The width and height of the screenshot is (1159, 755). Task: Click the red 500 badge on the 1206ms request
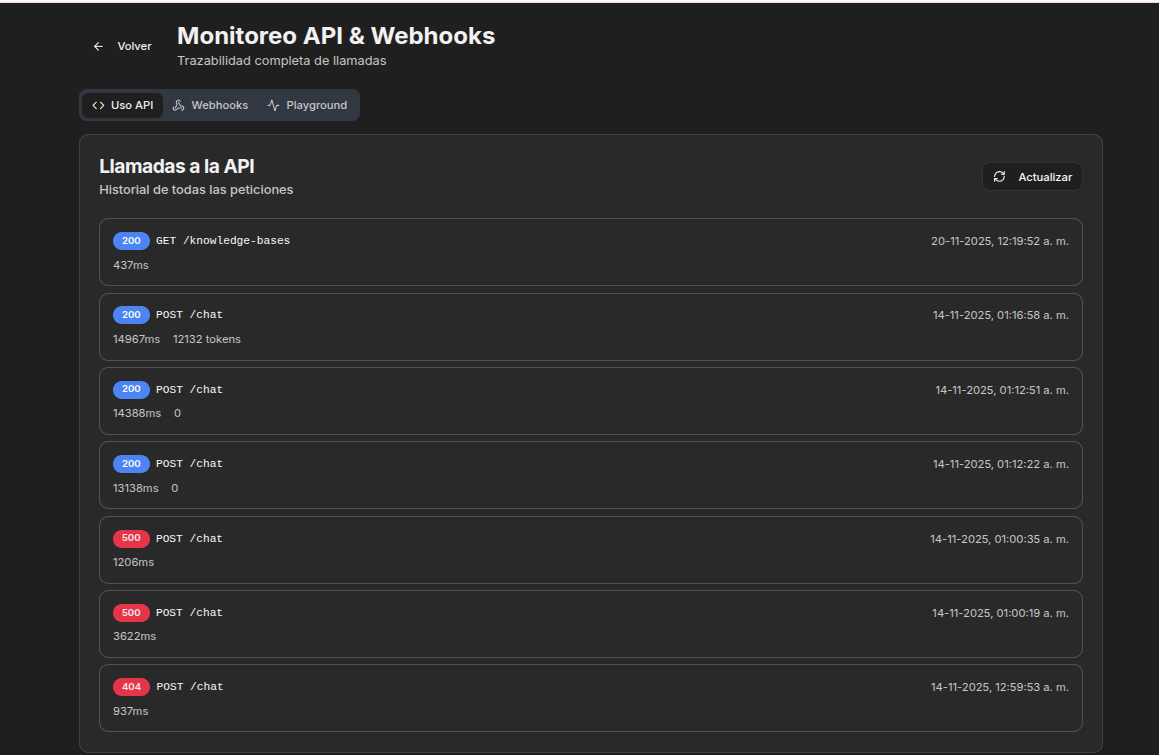pos(131,538)
